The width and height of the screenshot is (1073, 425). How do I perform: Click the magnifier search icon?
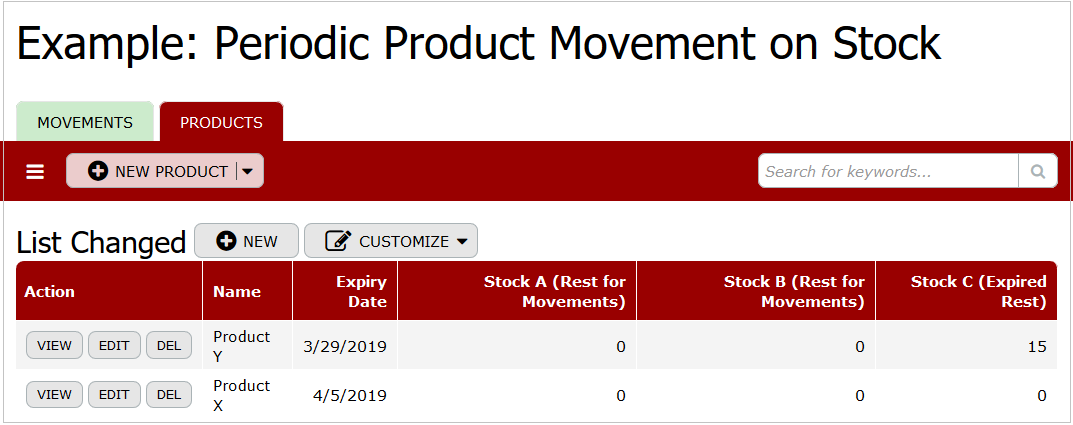point(1037,171)
